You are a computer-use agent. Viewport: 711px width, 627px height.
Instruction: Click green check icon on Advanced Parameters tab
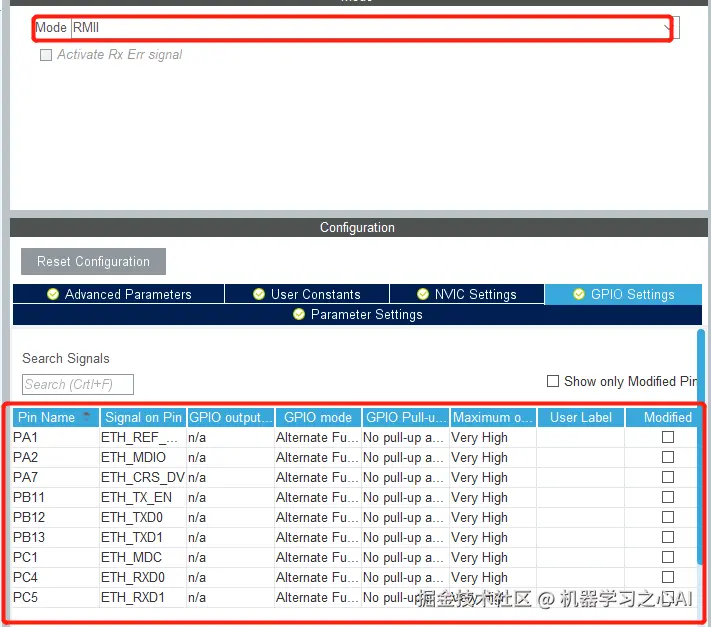tap(53, 294)
